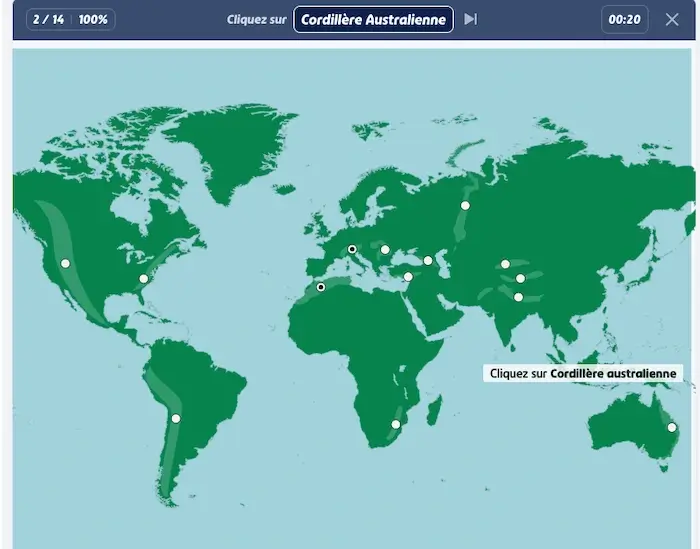Select the Caucasus dot between the seas
This screenshot has height=549, width=700.
coord(428,261)
